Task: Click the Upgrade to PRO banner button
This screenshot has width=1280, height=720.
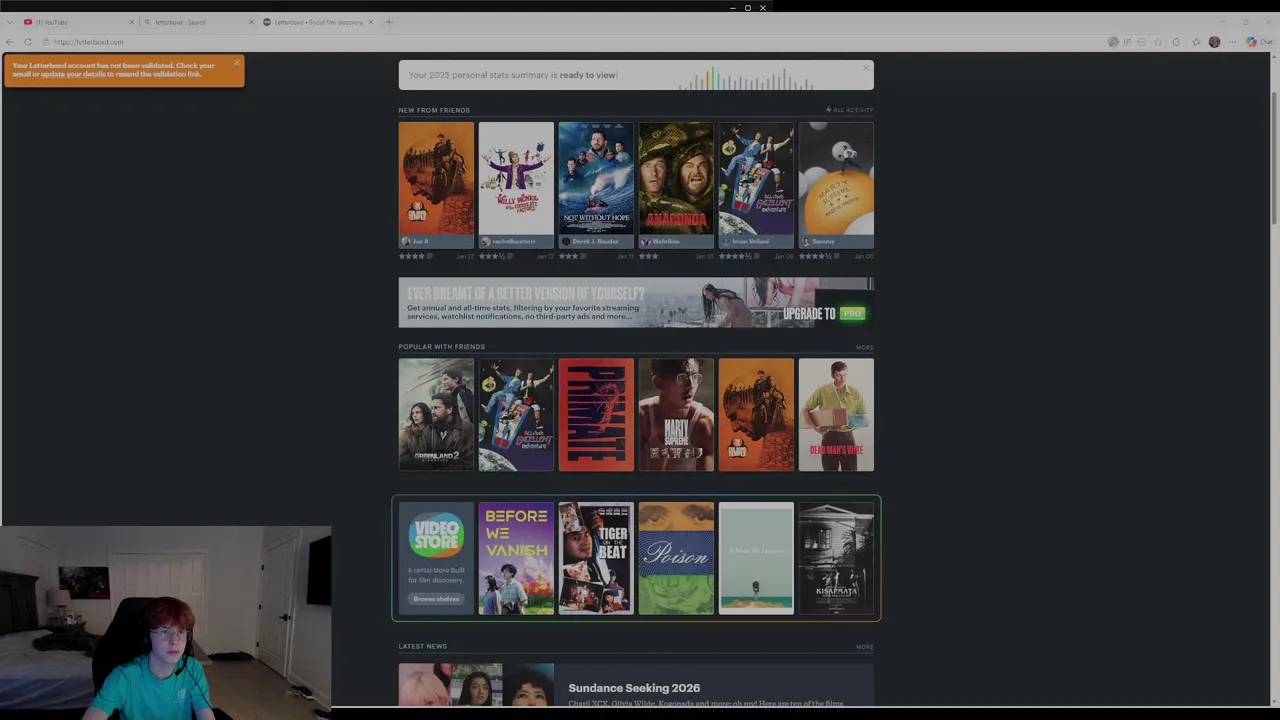Action: 824,313
